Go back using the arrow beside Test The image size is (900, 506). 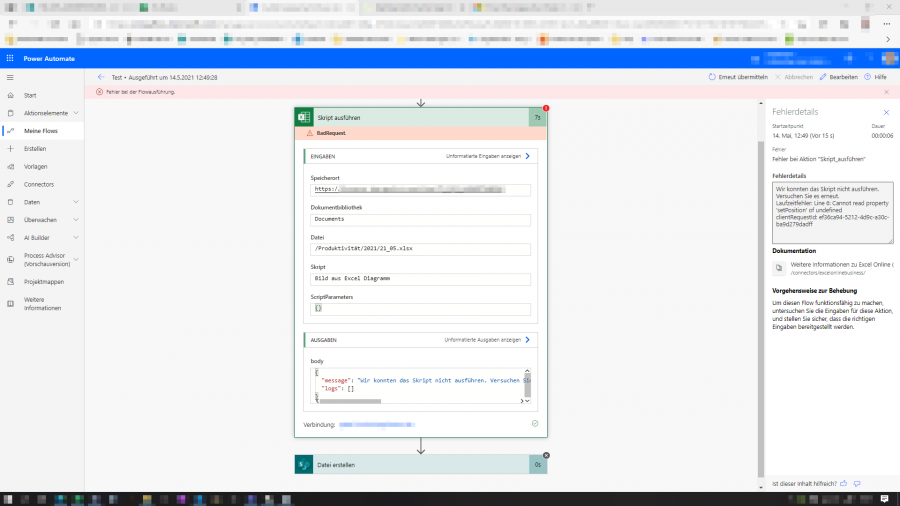(101, 77)
